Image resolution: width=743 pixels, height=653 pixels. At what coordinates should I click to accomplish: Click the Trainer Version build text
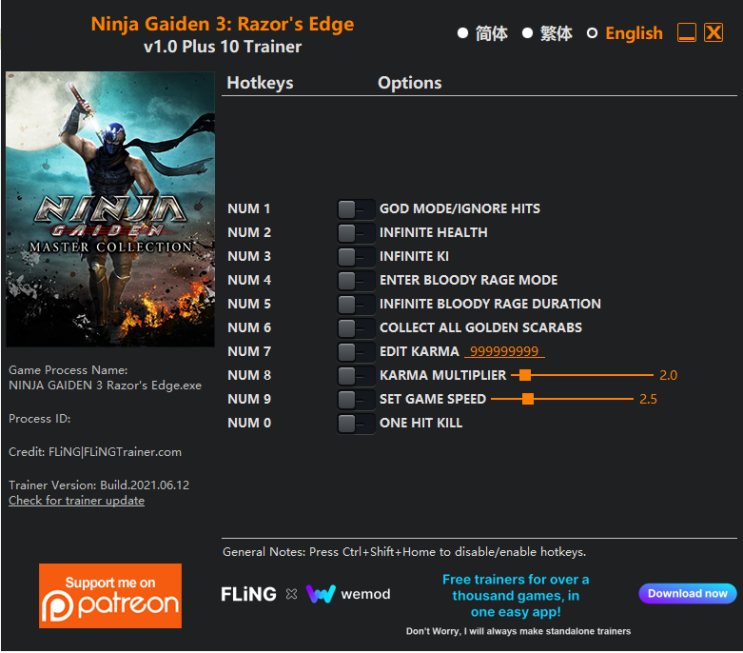(x=99, y=485)
